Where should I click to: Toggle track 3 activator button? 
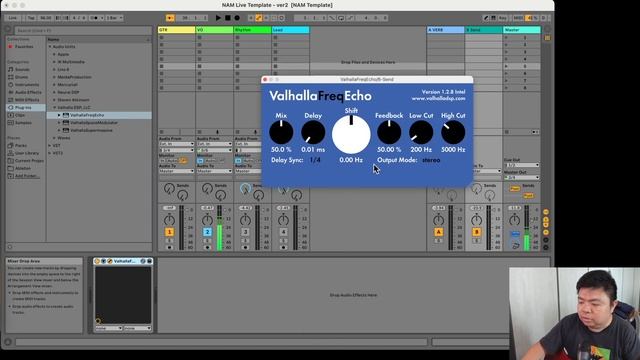pos(245,232)
